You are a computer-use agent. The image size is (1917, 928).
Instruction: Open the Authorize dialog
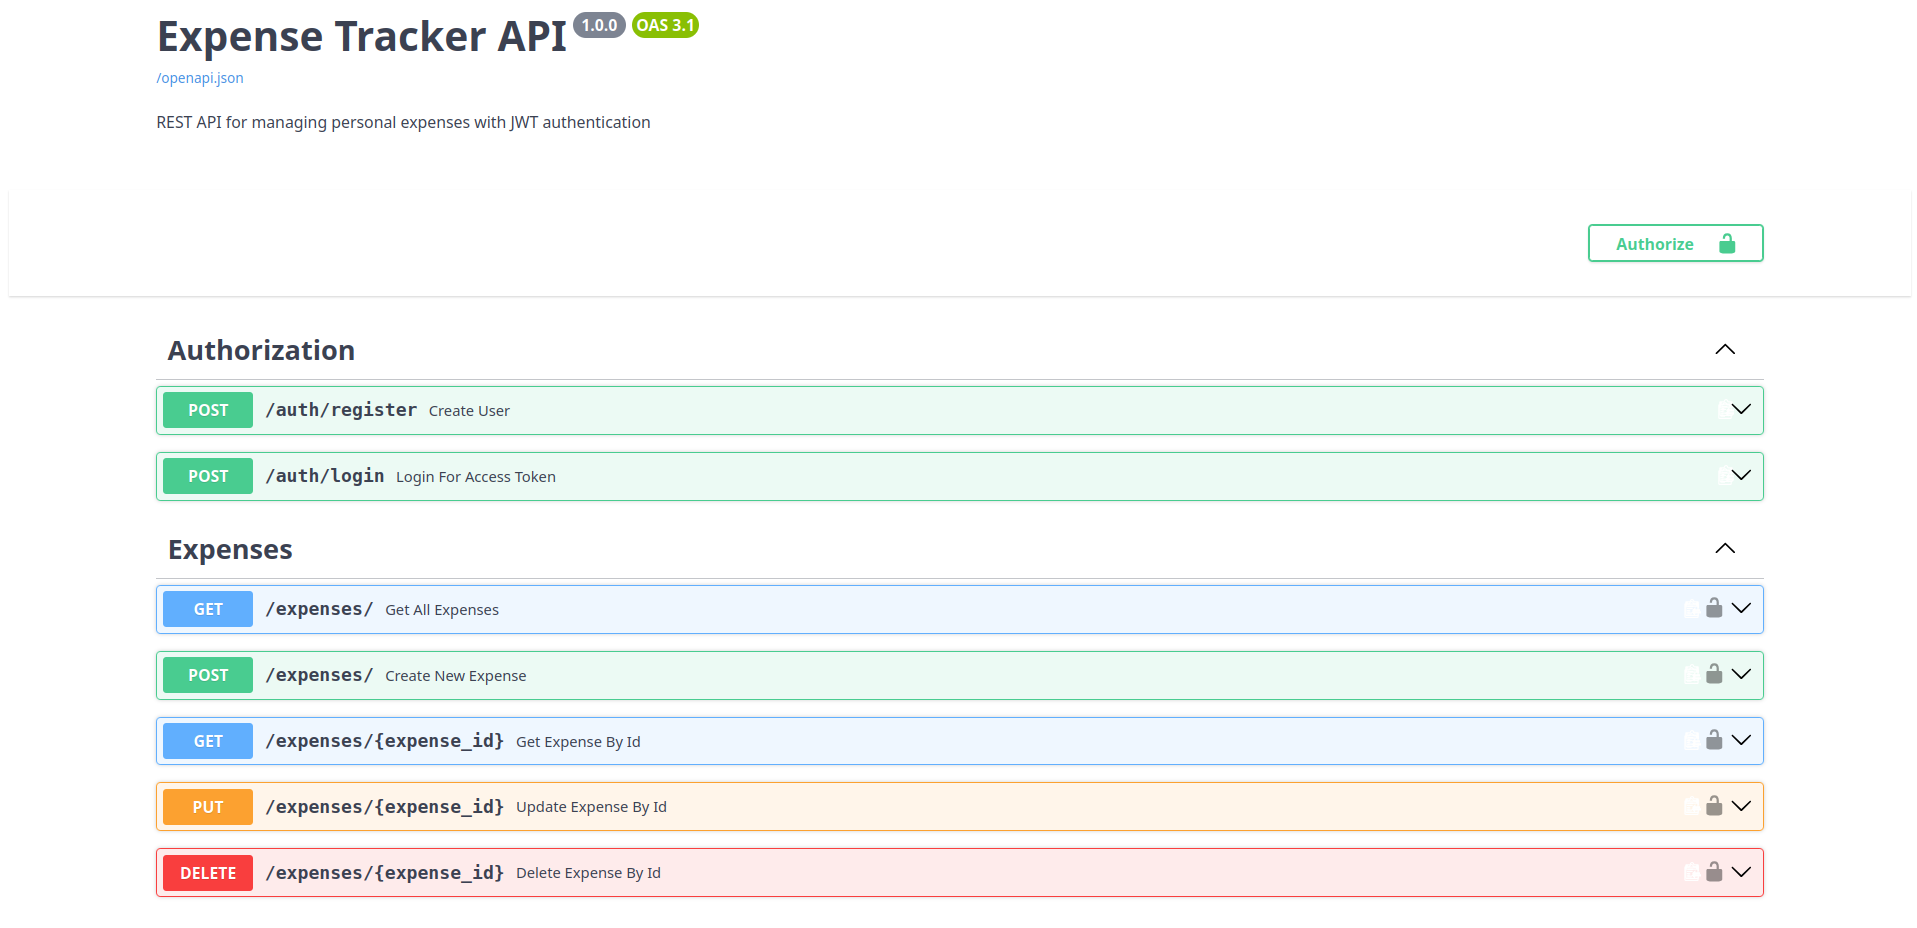pos(1675,243)
